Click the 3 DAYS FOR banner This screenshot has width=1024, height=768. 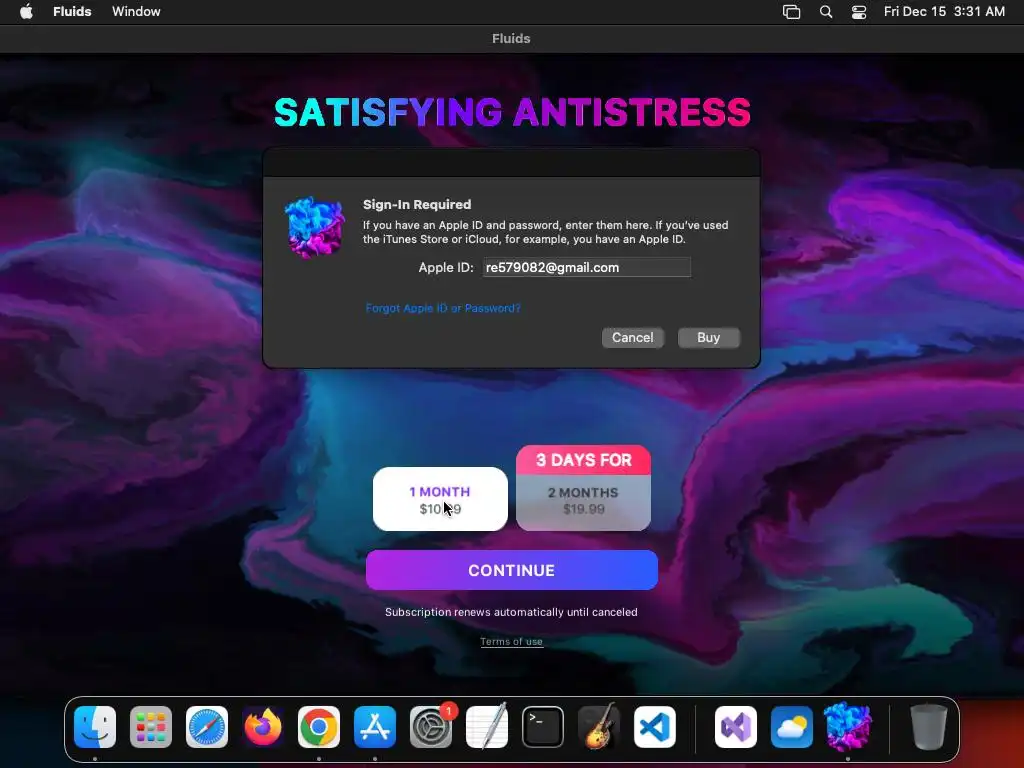tap(583, 460)
